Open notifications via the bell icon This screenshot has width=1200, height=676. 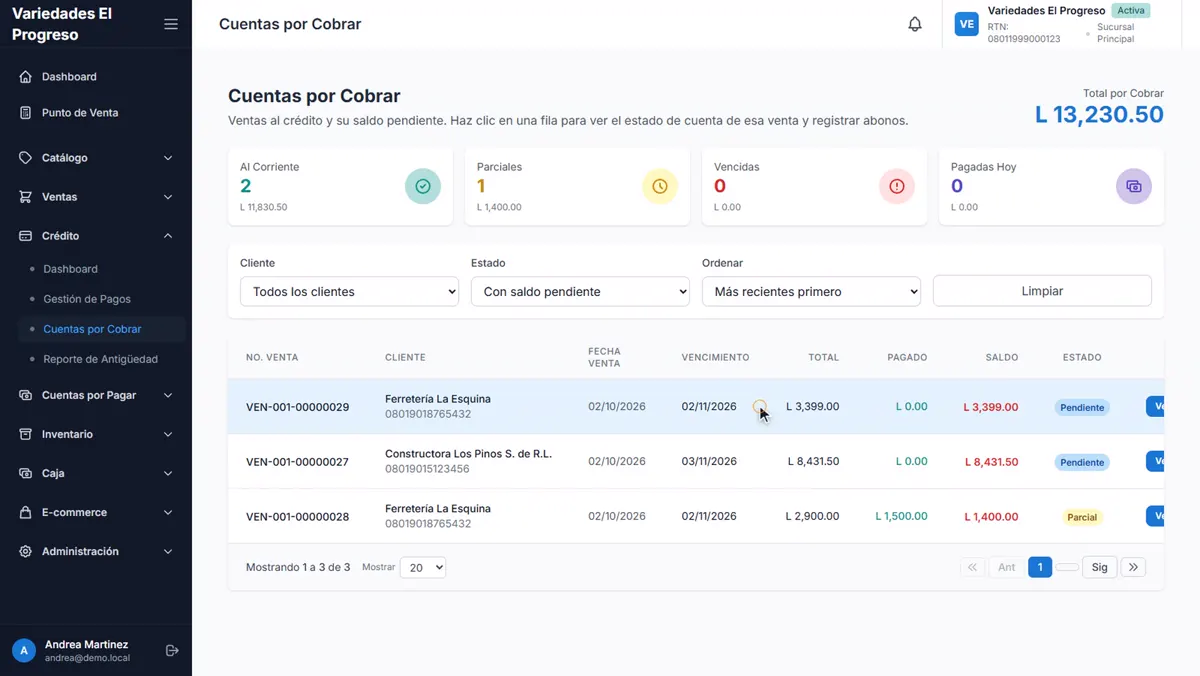click(915, 24)
